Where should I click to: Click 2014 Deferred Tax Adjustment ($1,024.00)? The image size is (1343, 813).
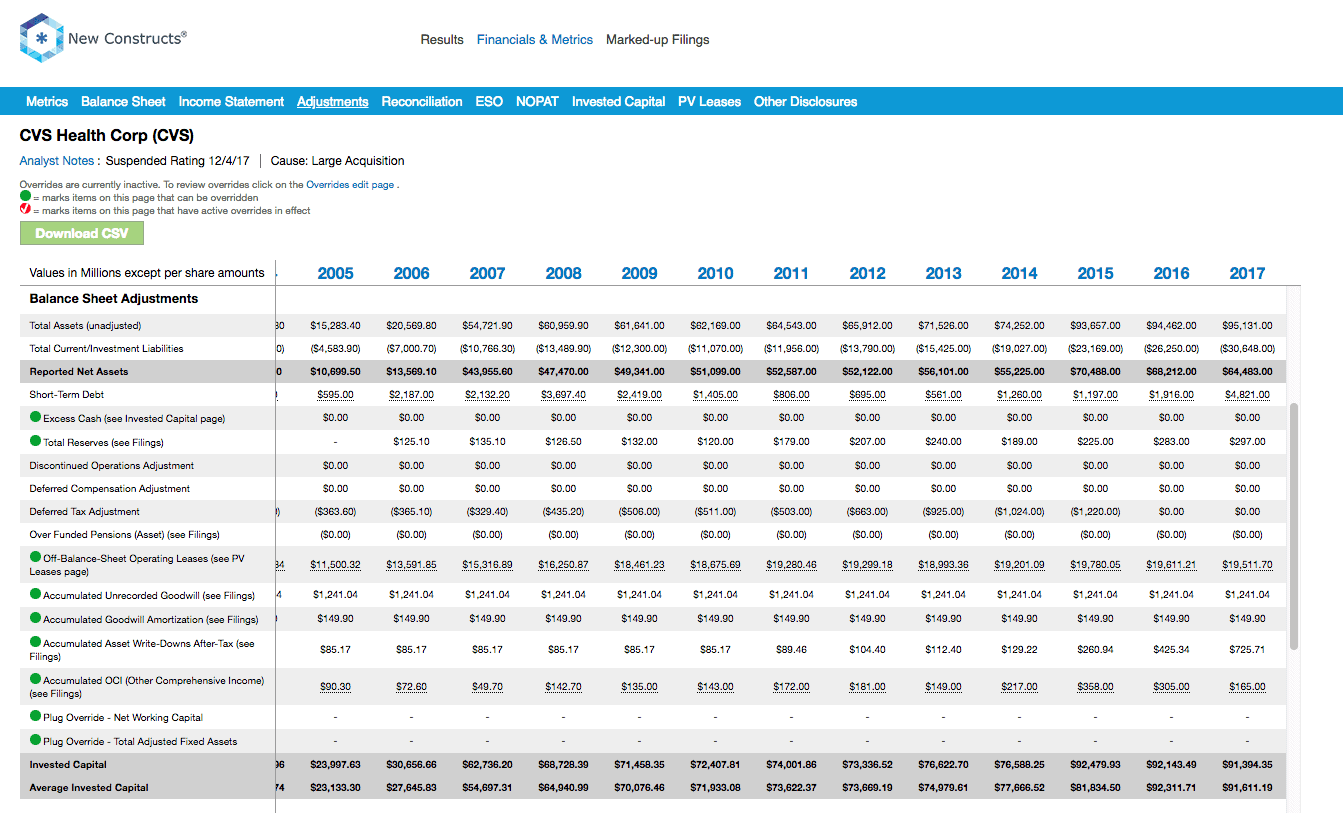1019,512
